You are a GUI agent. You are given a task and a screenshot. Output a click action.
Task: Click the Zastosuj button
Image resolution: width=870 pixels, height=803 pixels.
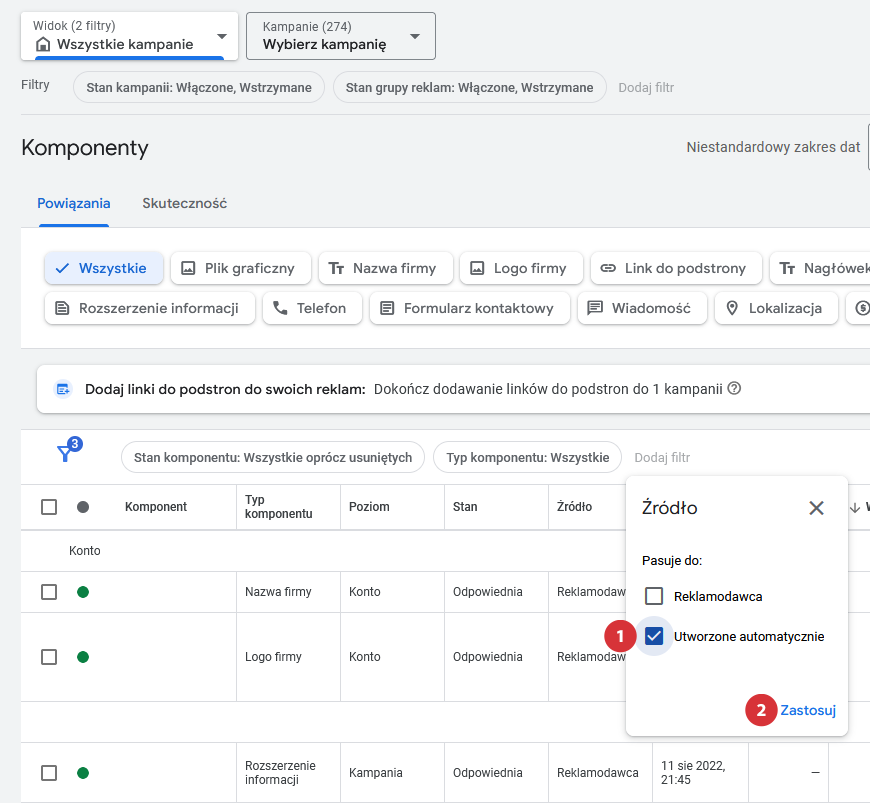click(x=808, y=710)
